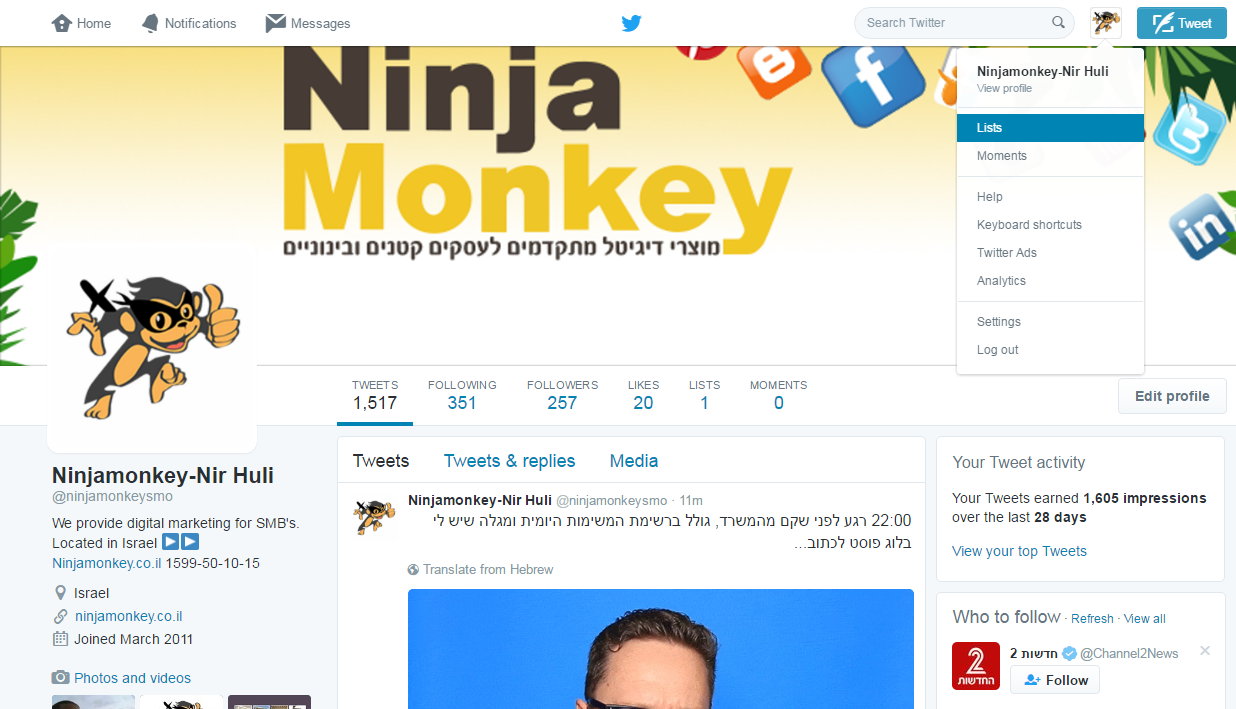Viewport: 1236px width, 709px height.
Task: Click the Edit profile button
Action: (x=1172, y=396)
